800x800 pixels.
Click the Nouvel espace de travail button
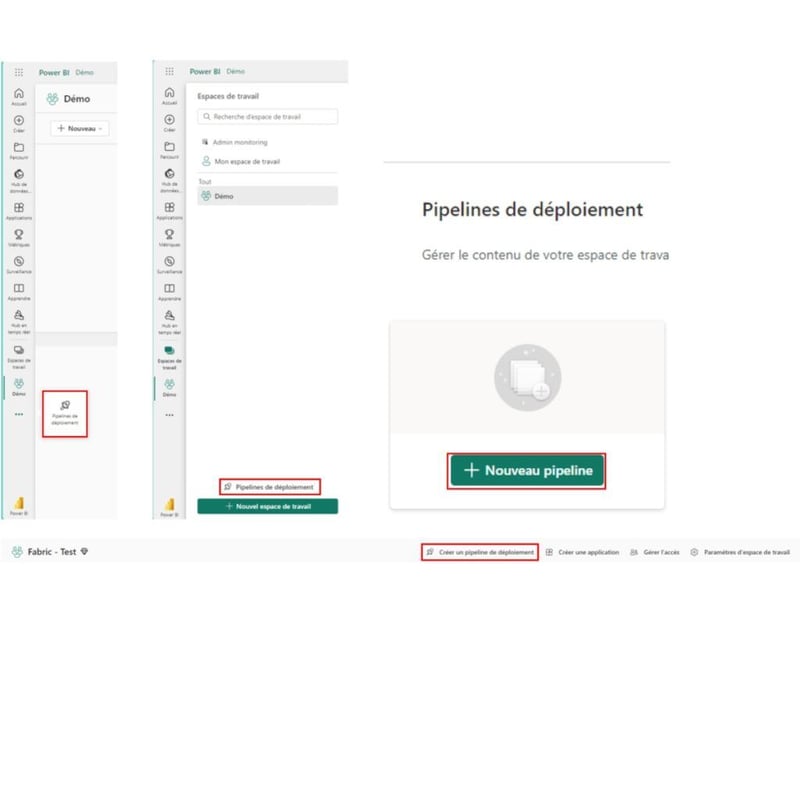(x=267, y=507)
